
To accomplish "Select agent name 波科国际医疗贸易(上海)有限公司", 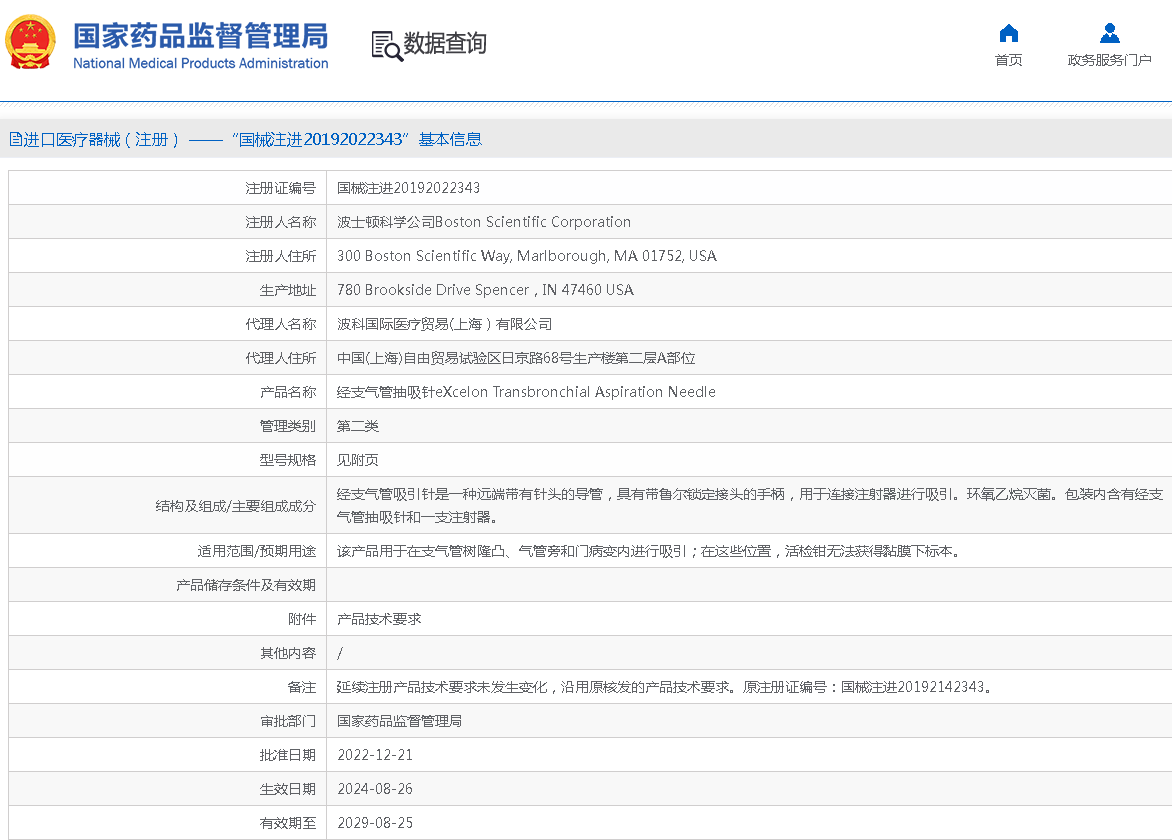I will click(444, 324).
